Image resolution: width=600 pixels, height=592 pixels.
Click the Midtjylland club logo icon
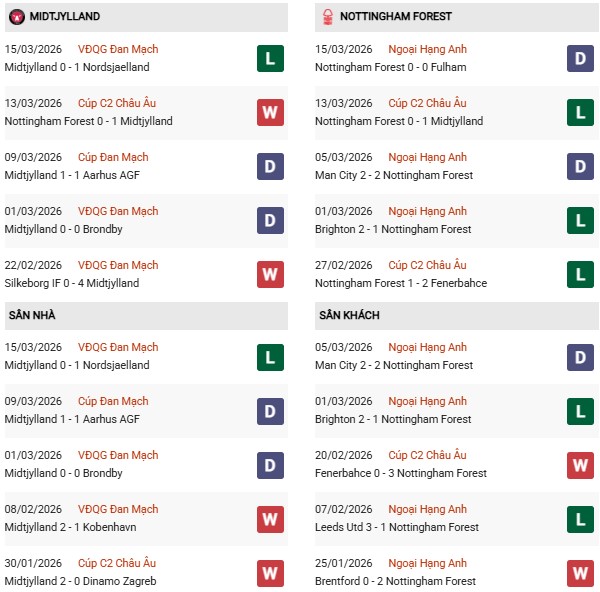[x=17, y=17]
